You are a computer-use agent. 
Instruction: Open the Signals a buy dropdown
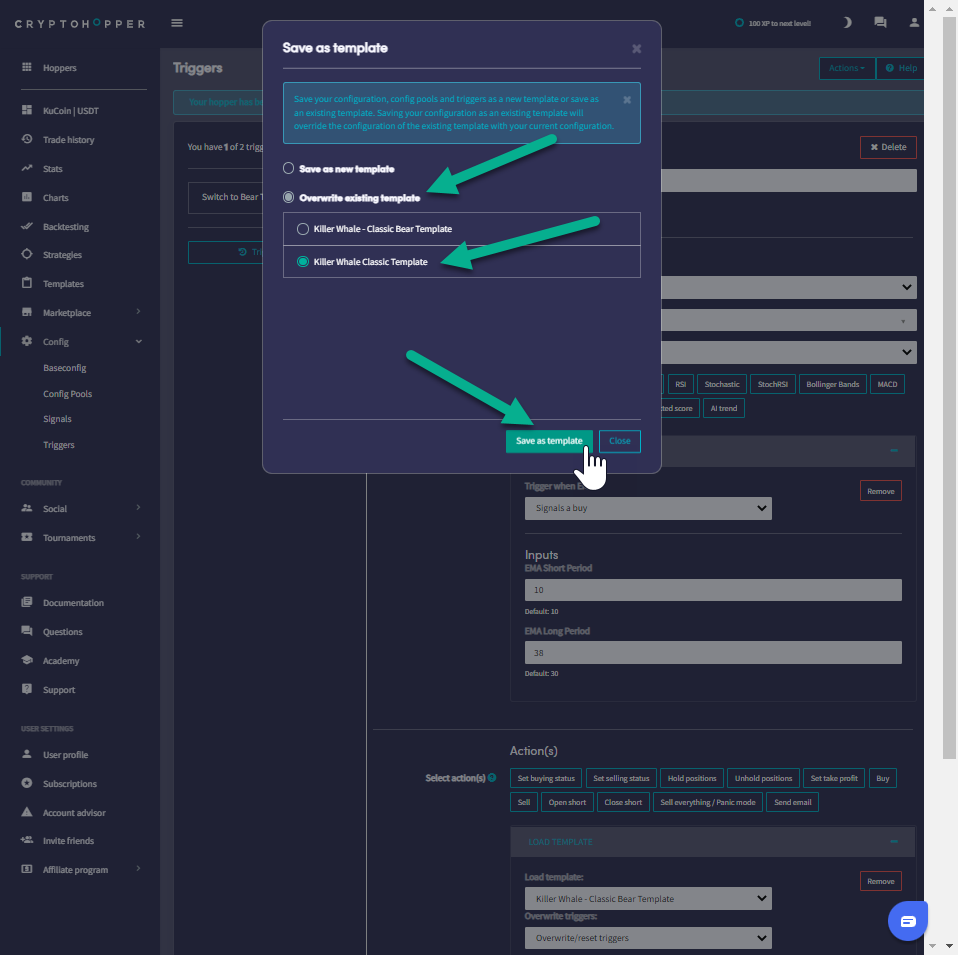[x=648, y=509]
